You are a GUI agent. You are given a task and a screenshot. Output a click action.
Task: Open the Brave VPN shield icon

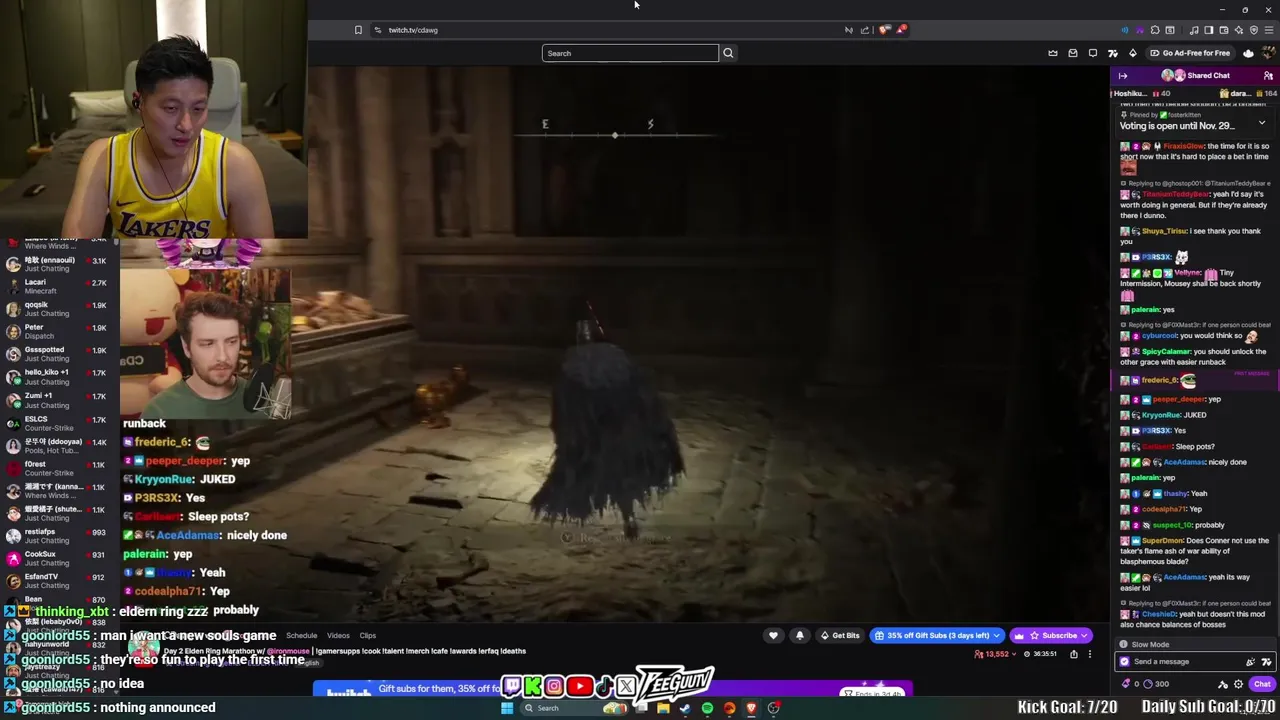1254,30
